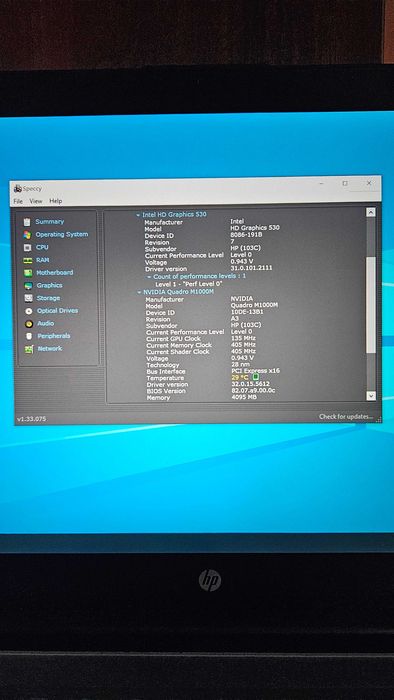Maximize the Speccy window
394x700 pixels.
(x=344, y=183)
